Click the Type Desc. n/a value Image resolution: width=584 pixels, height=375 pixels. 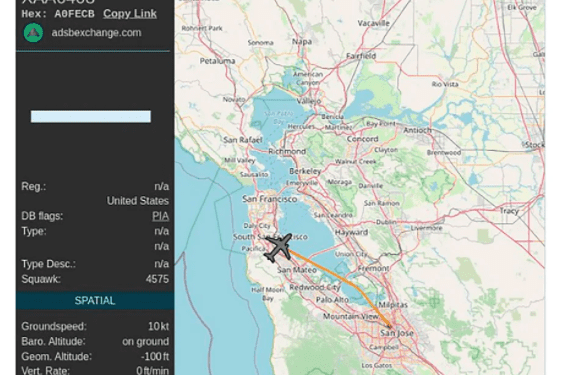click(162, 264)
